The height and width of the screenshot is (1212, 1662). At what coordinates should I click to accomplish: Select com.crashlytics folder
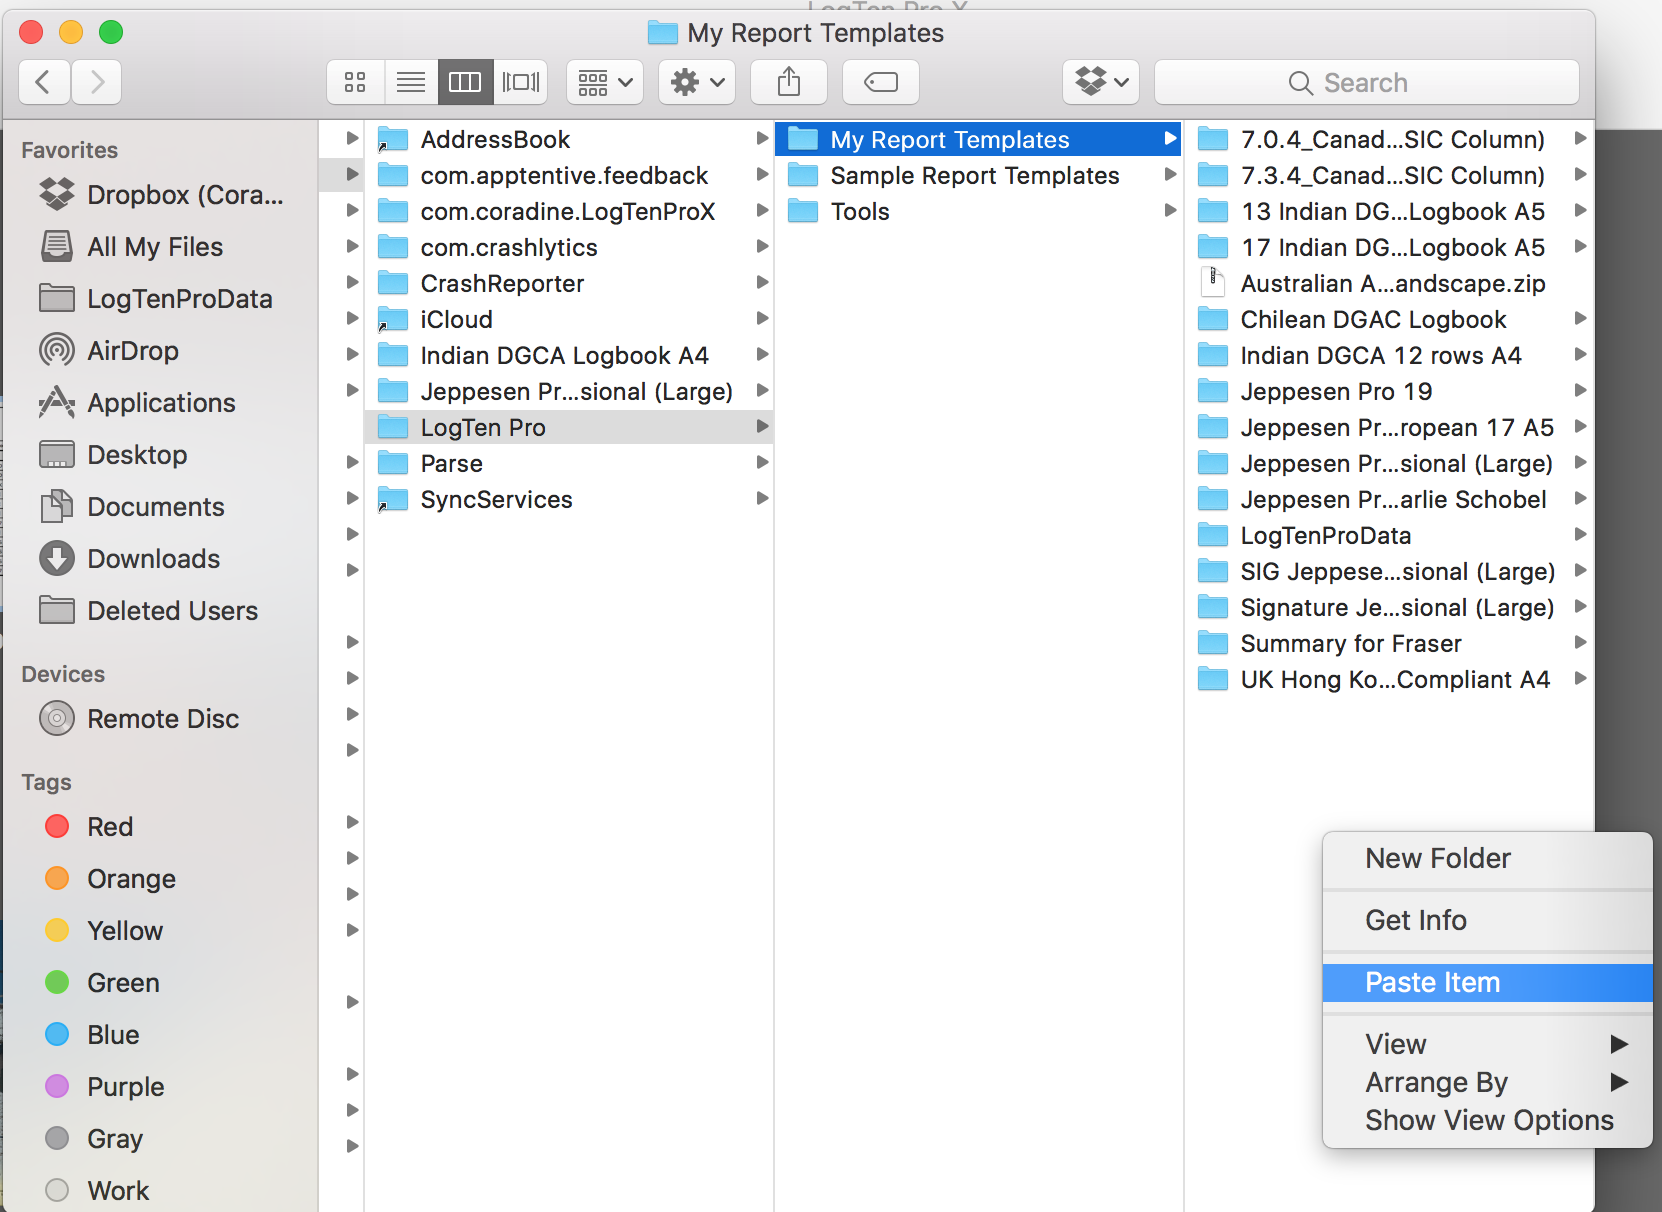point(569,247)
